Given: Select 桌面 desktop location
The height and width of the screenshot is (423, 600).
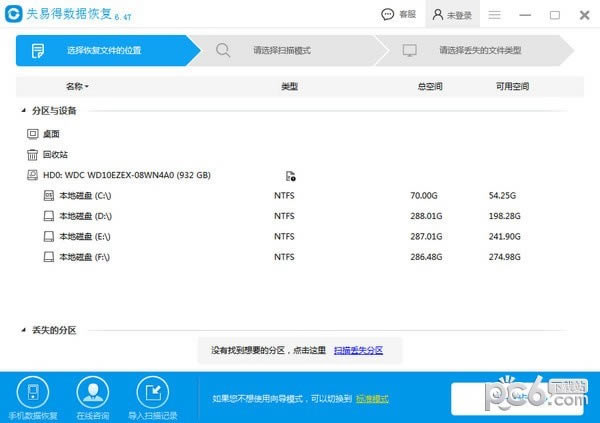Looking at the screenshot, I should click(51, 133).
